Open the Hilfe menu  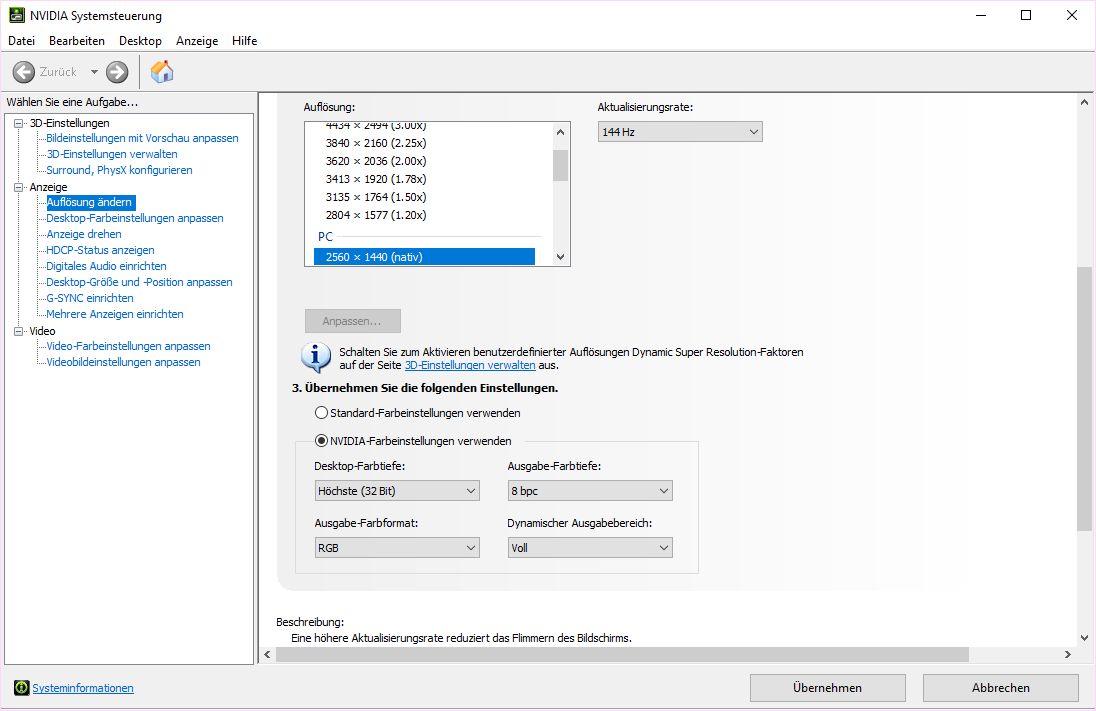coord(245,41)
